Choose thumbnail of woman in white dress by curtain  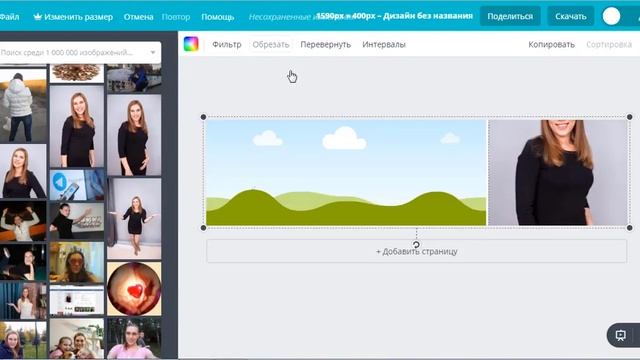pos(23,301)
